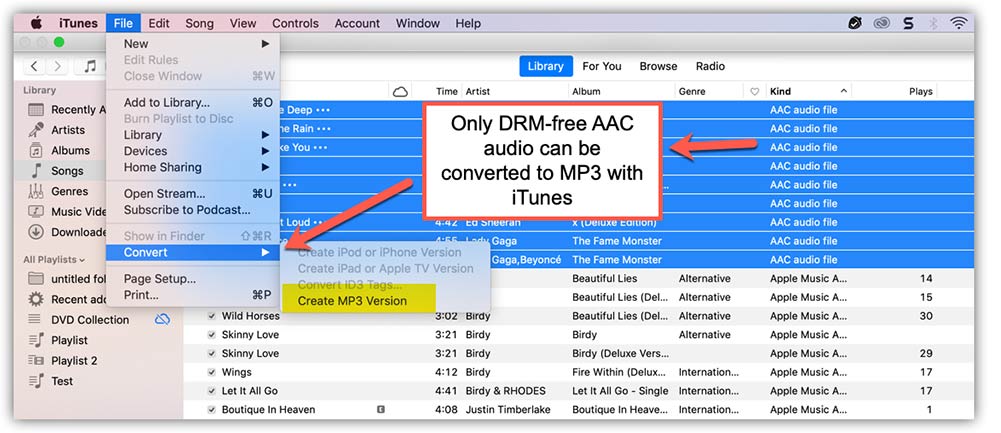Open the View menu
The image size is (1001, 433).
click(243, 24)
